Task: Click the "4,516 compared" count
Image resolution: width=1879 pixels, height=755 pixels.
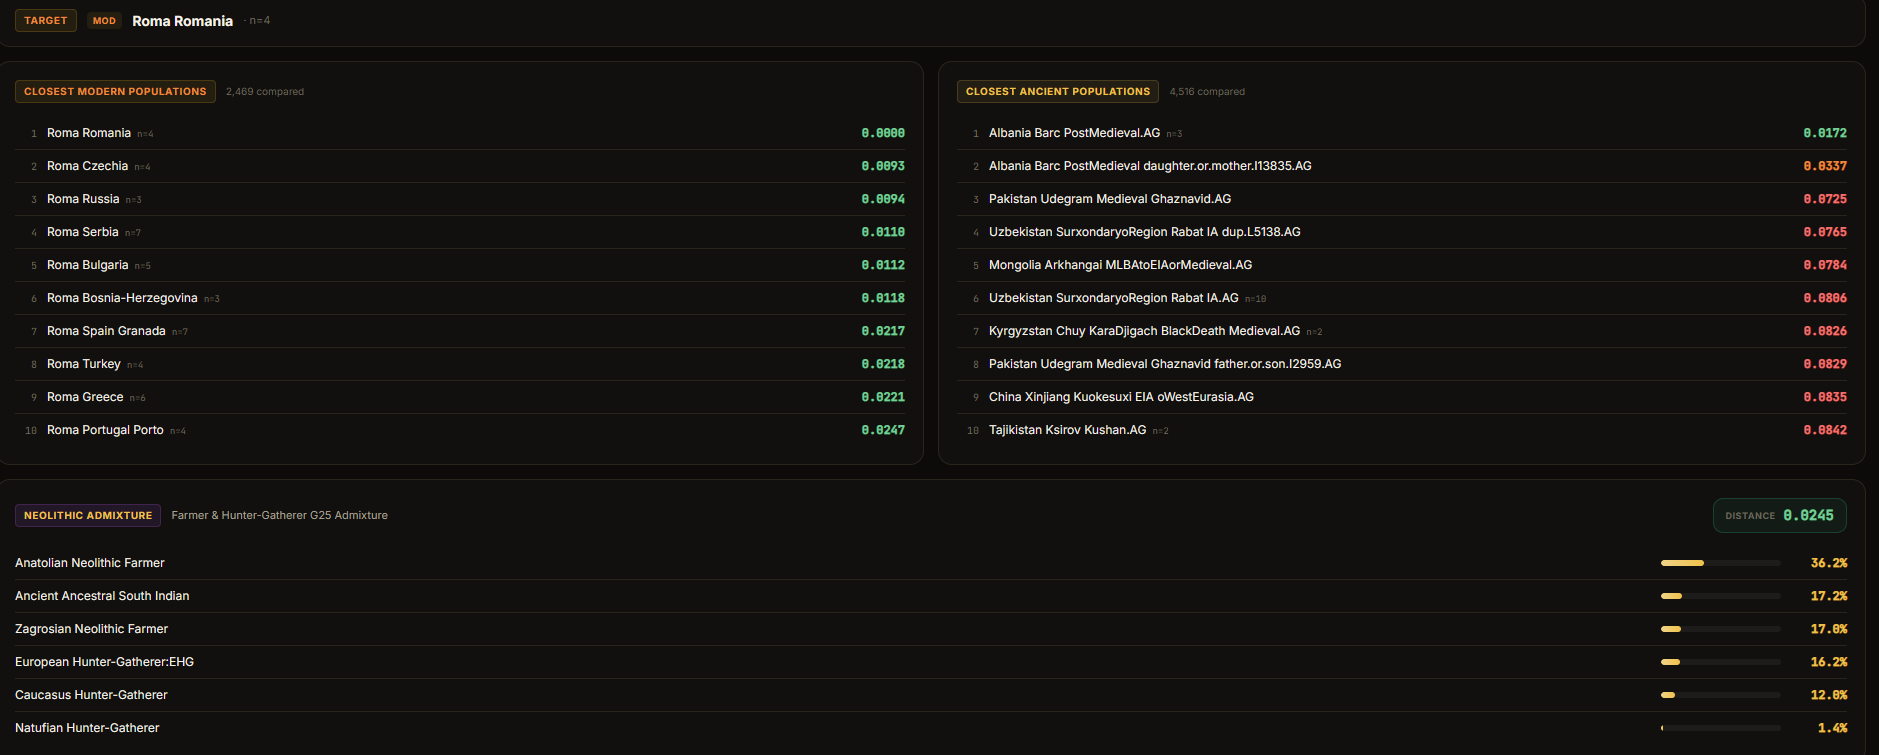Action: [x=1207, y=91]
